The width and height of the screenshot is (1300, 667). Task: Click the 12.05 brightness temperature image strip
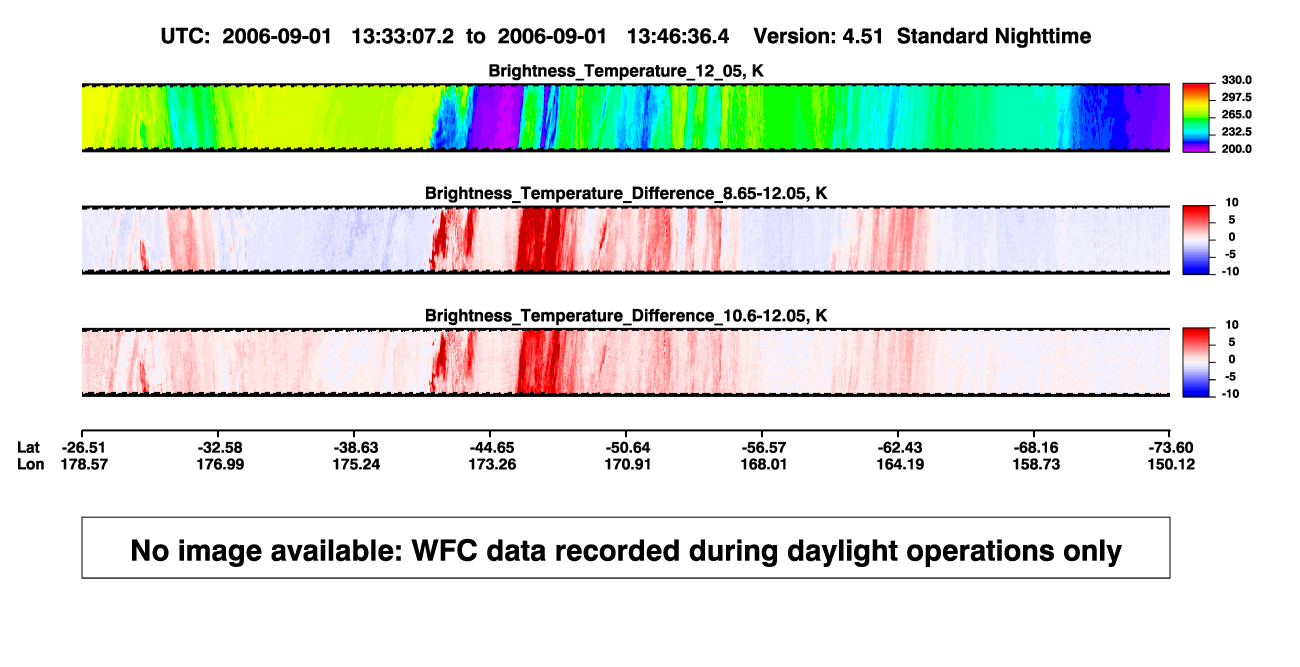pos(625,117)
